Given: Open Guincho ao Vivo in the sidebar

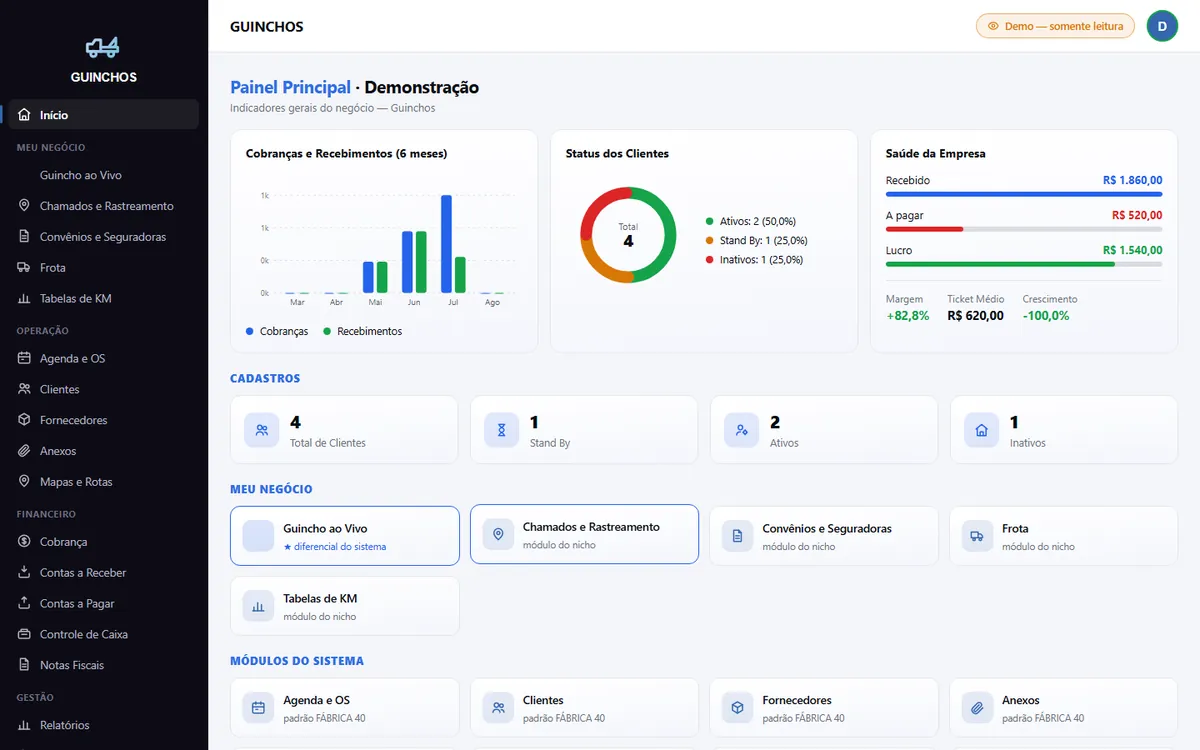Looking at the screenshot, I should [x=104, y=175].
